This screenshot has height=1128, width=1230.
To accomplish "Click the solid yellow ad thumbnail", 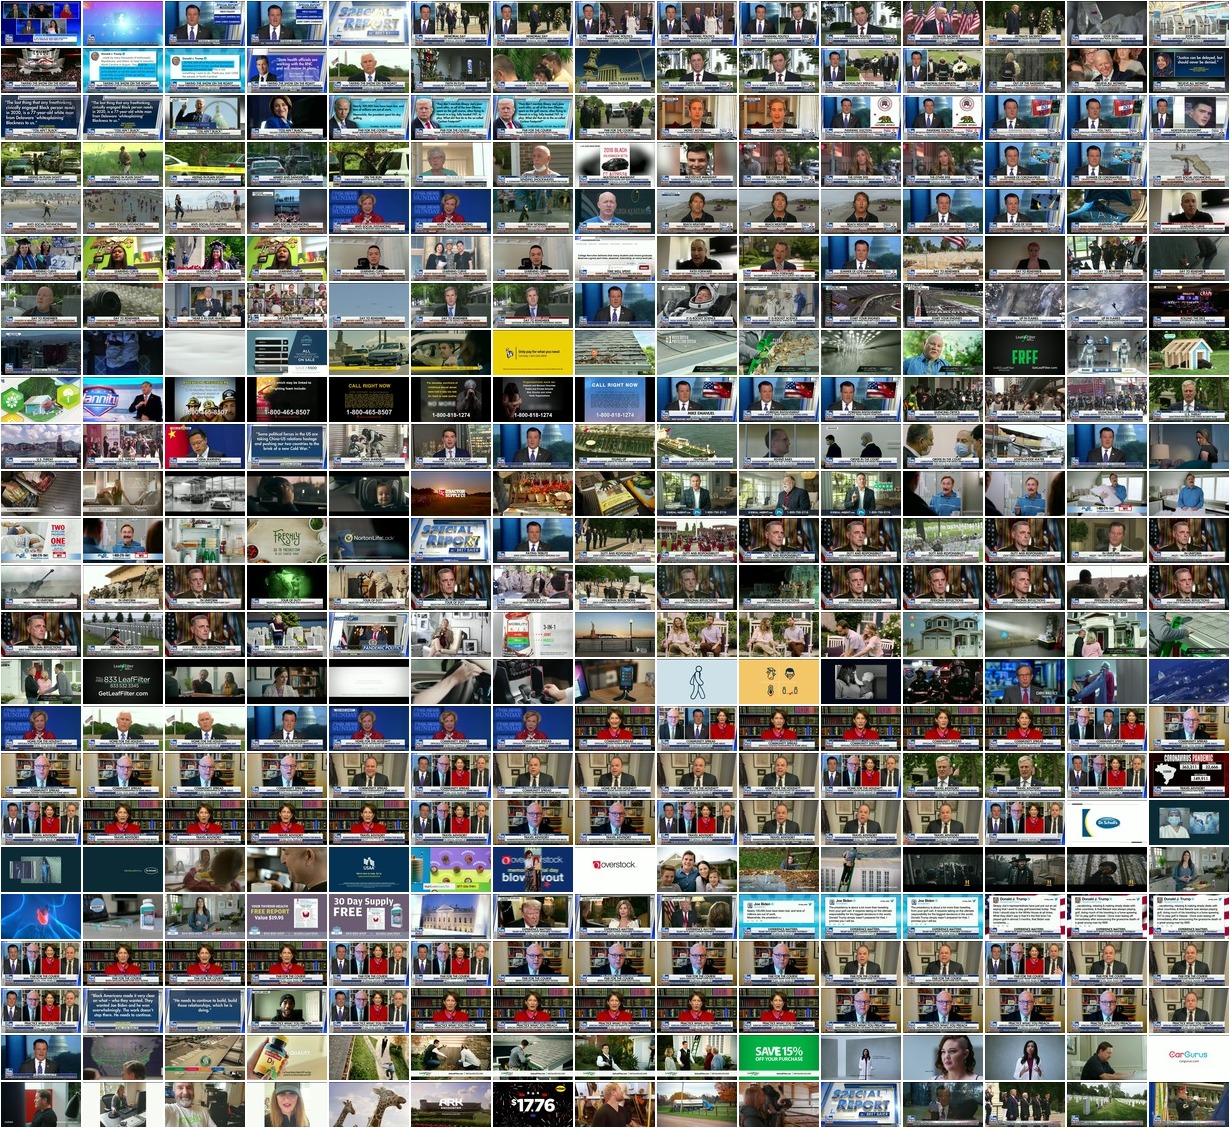I will point(532,352).
